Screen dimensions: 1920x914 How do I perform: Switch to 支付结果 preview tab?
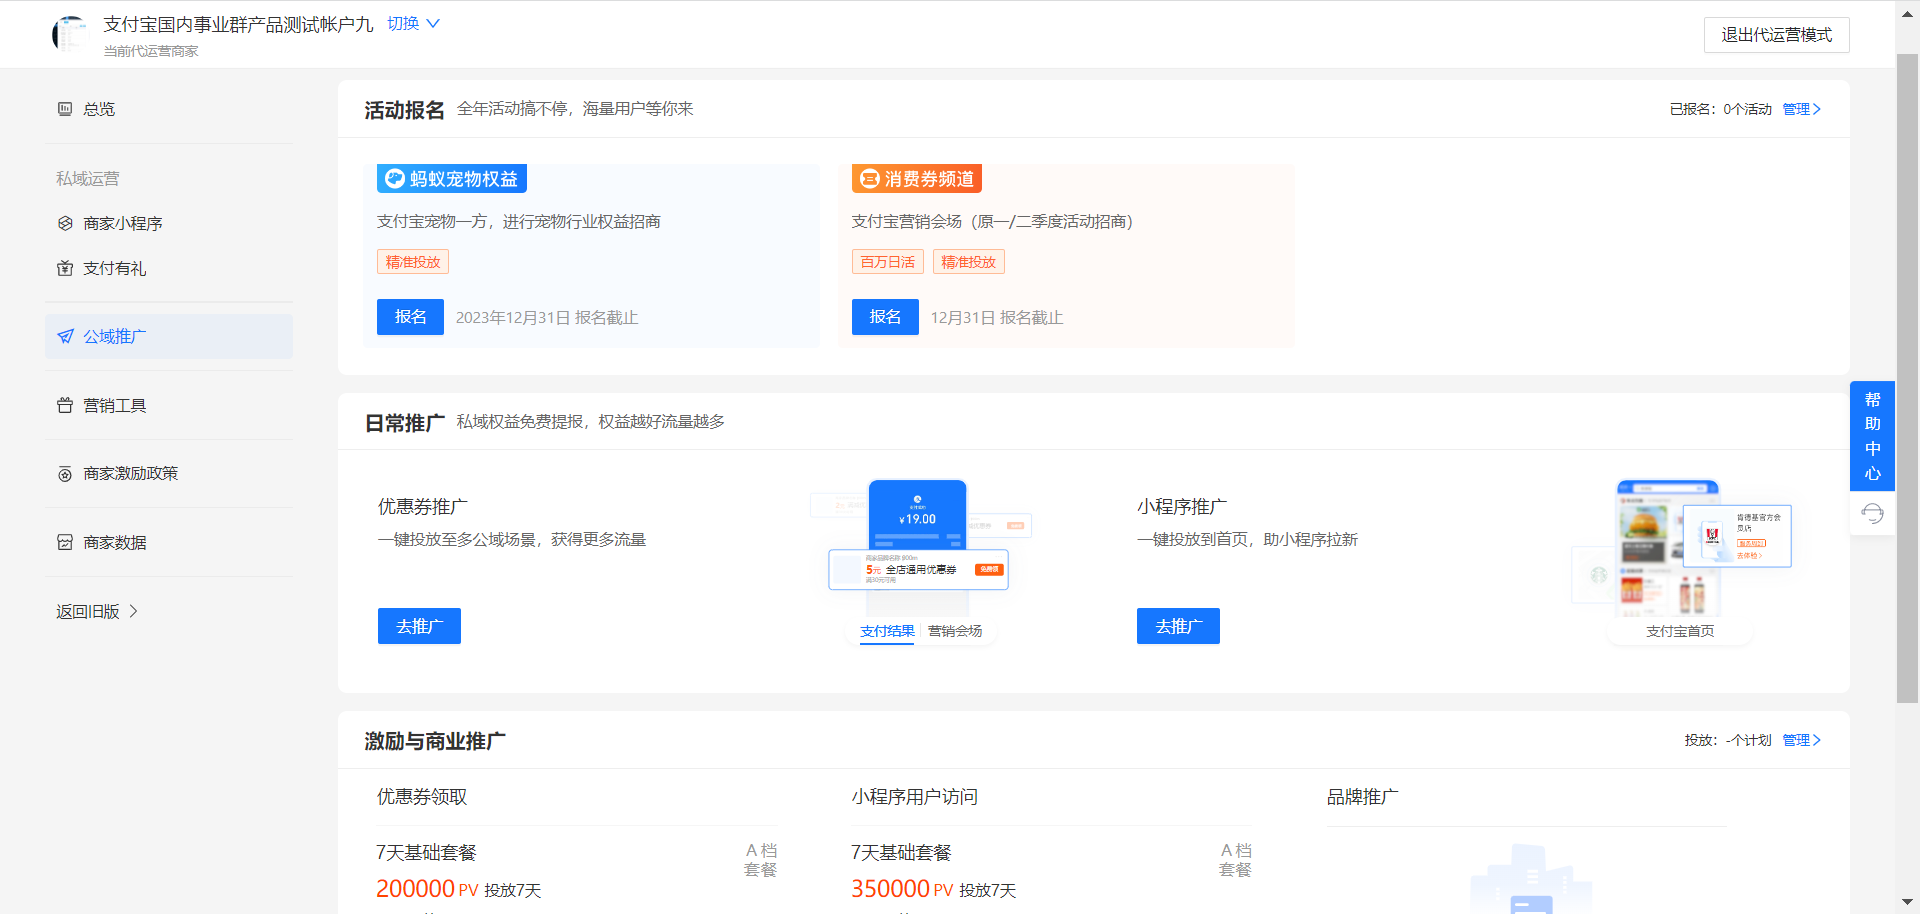click(887, 631)
